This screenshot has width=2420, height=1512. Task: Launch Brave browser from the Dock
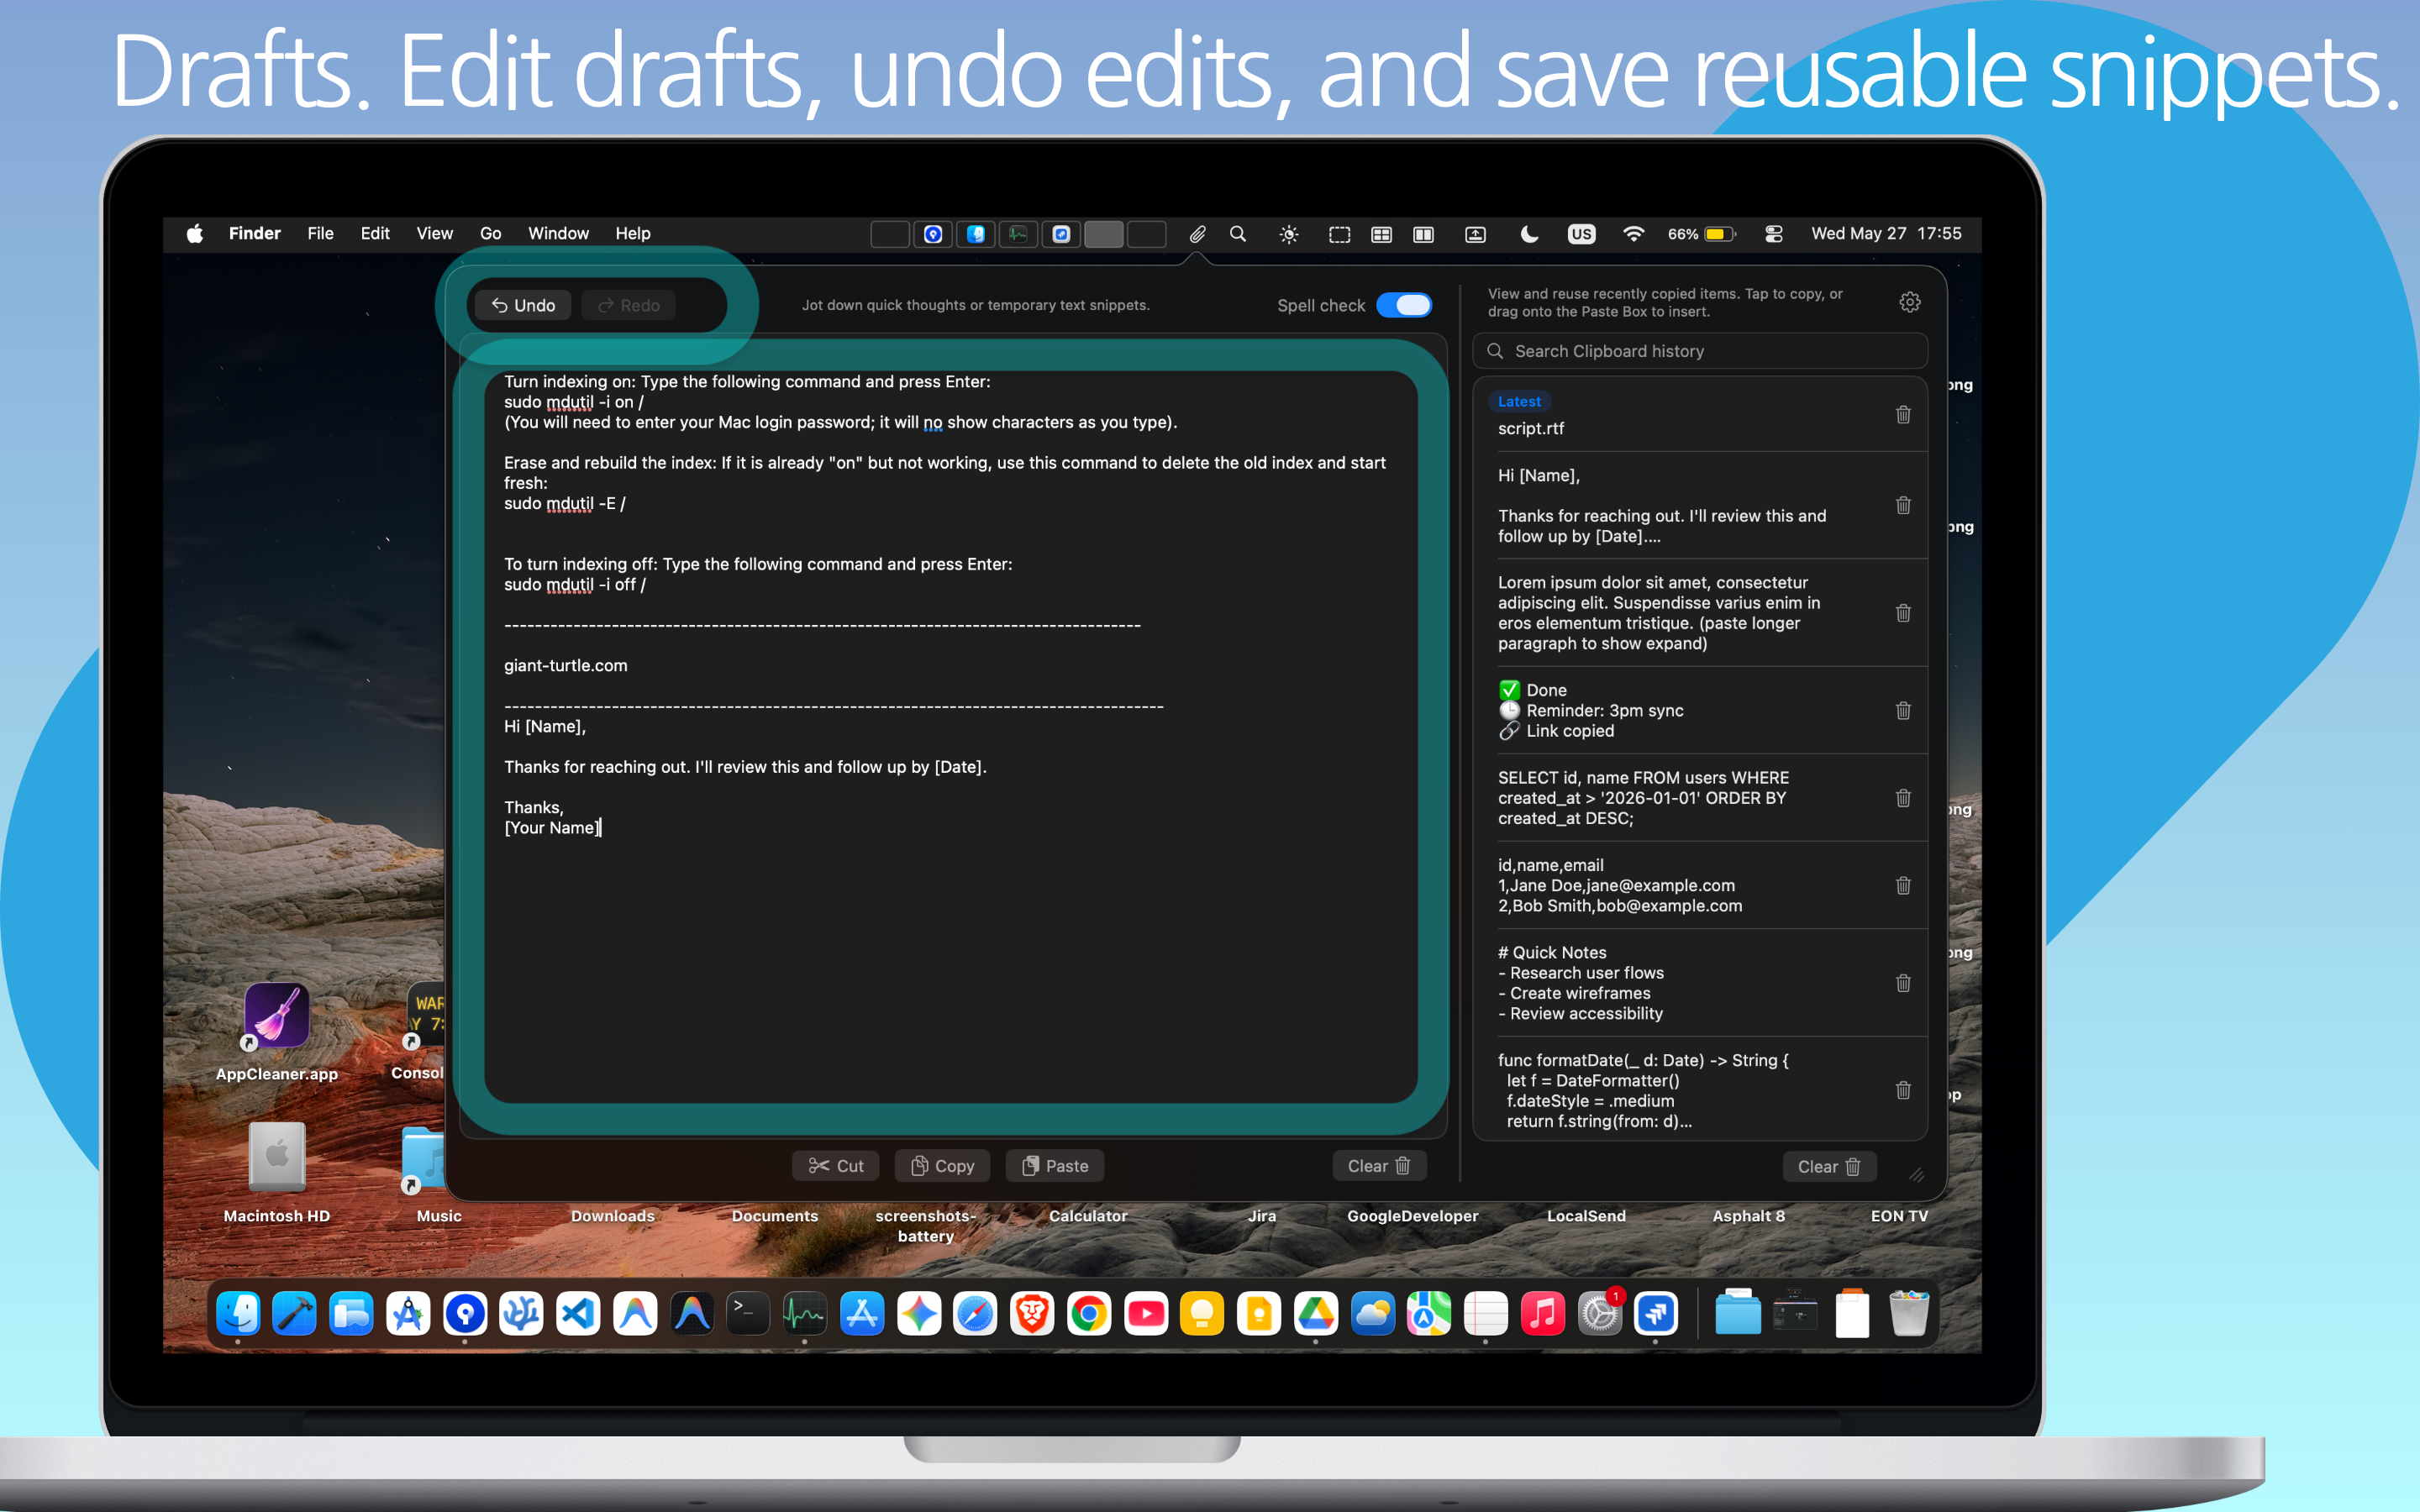click(1032, 1314)
